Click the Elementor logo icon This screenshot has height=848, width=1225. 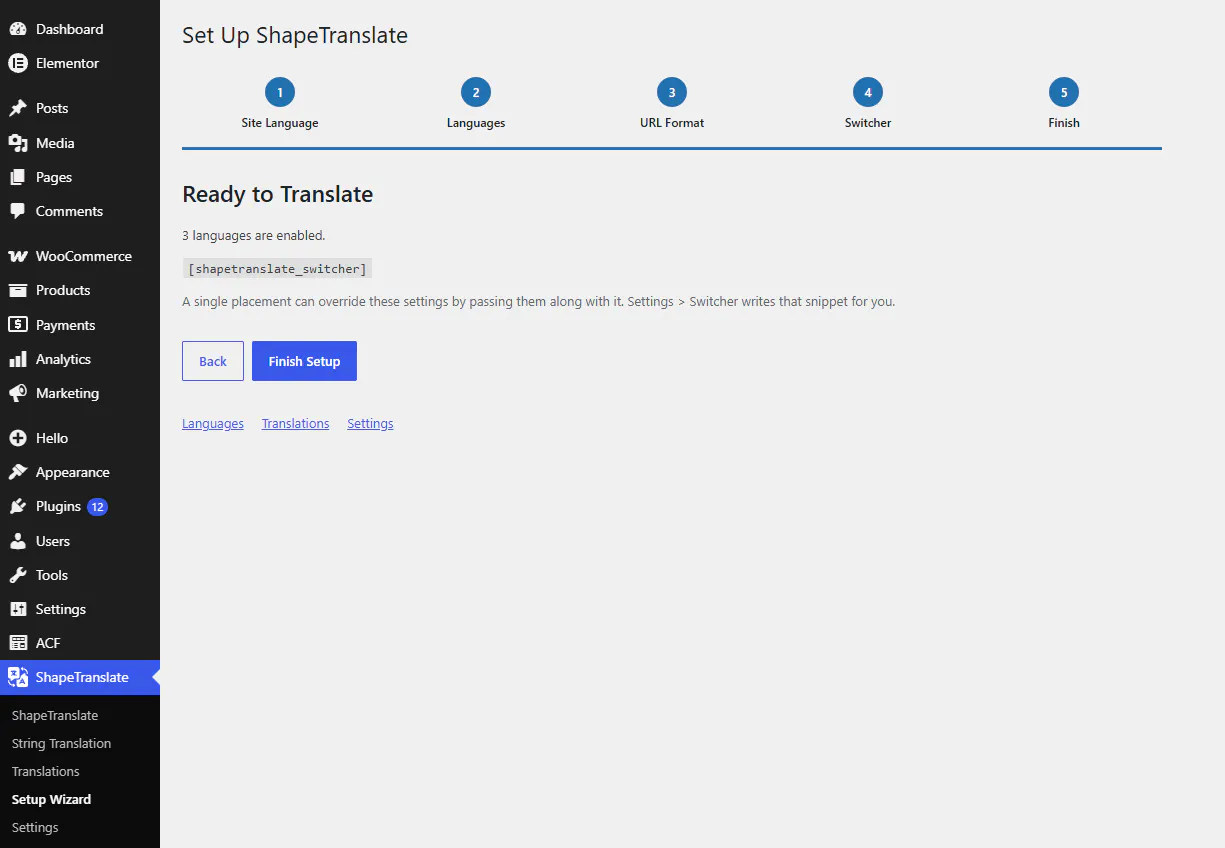pos(18,63)
